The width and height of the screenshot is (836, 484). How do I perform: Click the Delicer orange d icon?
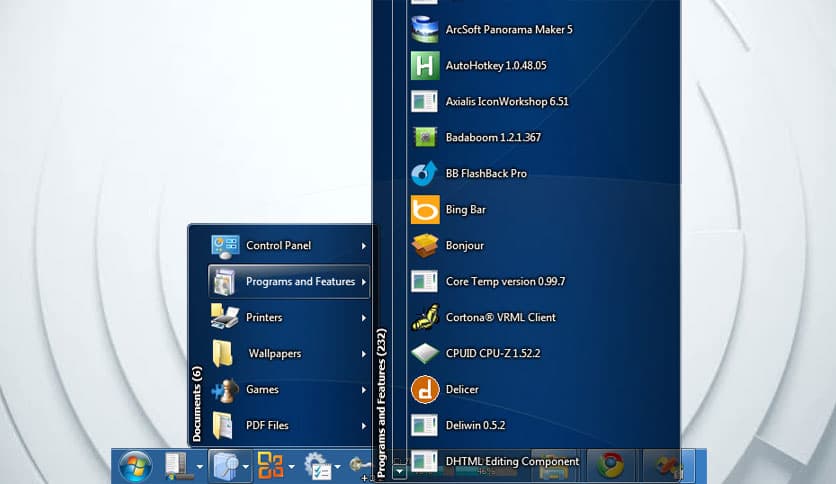click(x=425, y=390)
